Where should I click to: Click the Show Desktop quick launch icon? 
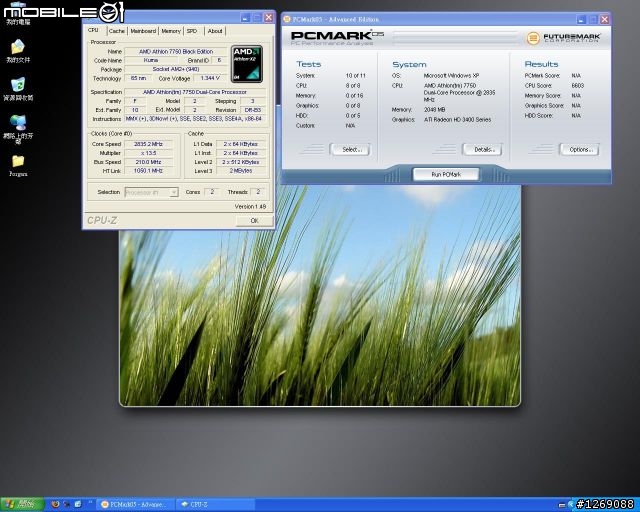[78, 504]
